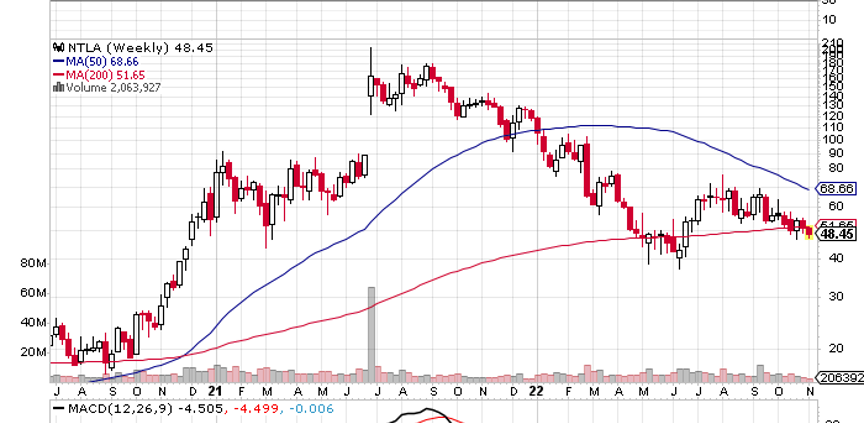This screenshot has width=864, height=423.
Task: Click the black 48.45 last price tag
Action: click(837, 235)
